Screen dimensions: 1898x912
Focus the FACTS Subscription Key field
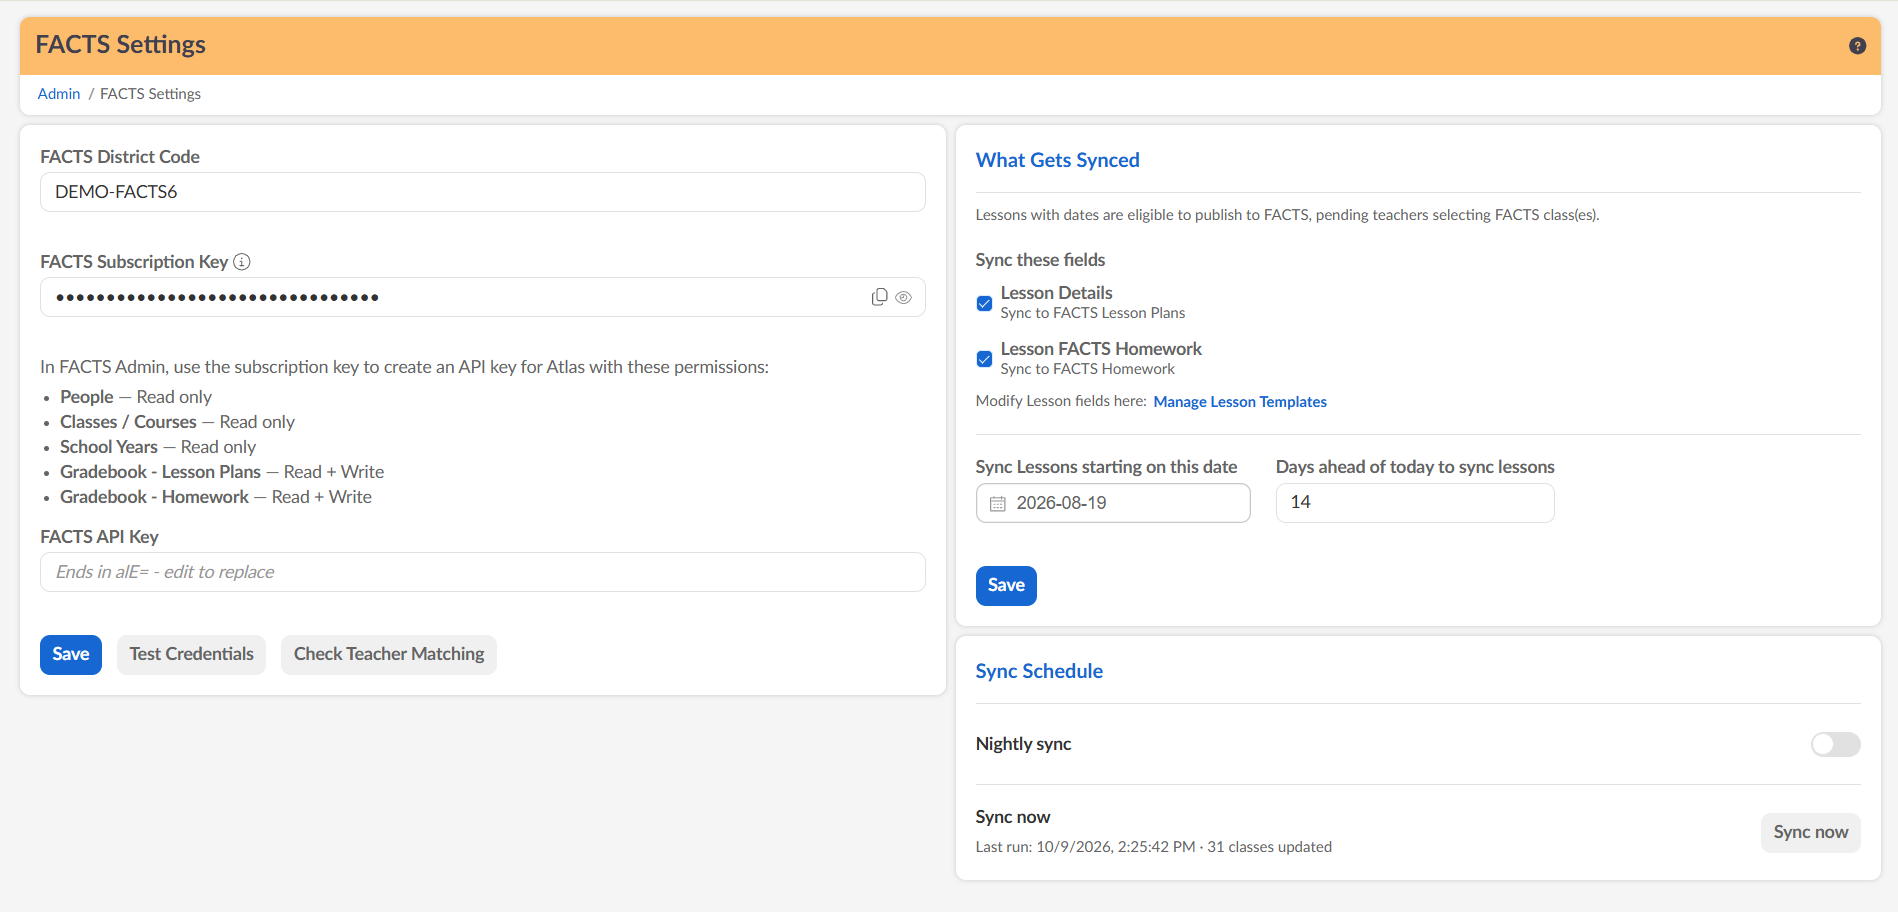click(x=483, y=297)
